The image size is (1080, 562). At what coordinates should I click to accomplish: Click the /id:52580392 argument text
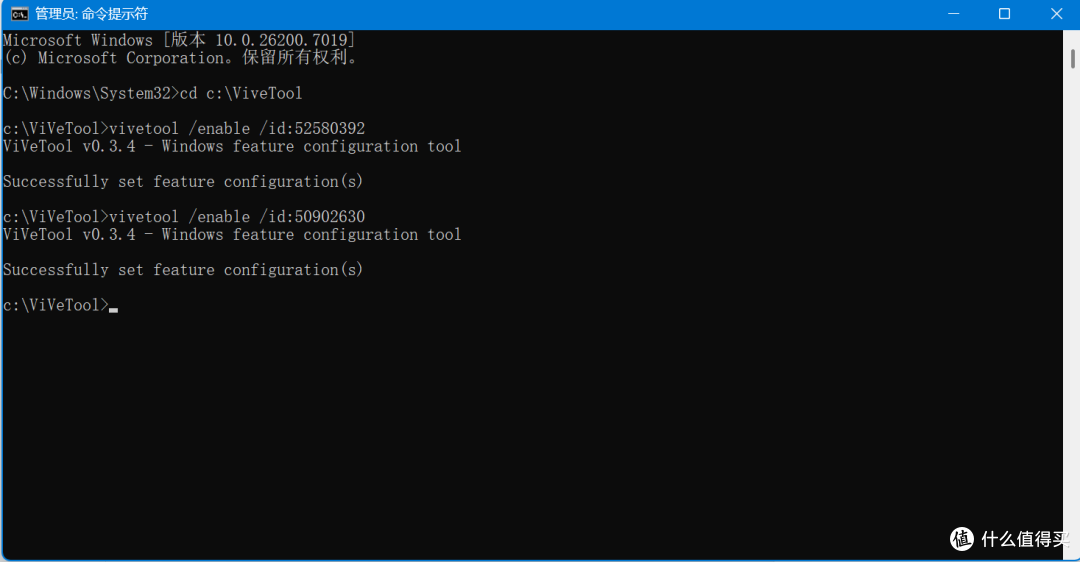(312, 128)
